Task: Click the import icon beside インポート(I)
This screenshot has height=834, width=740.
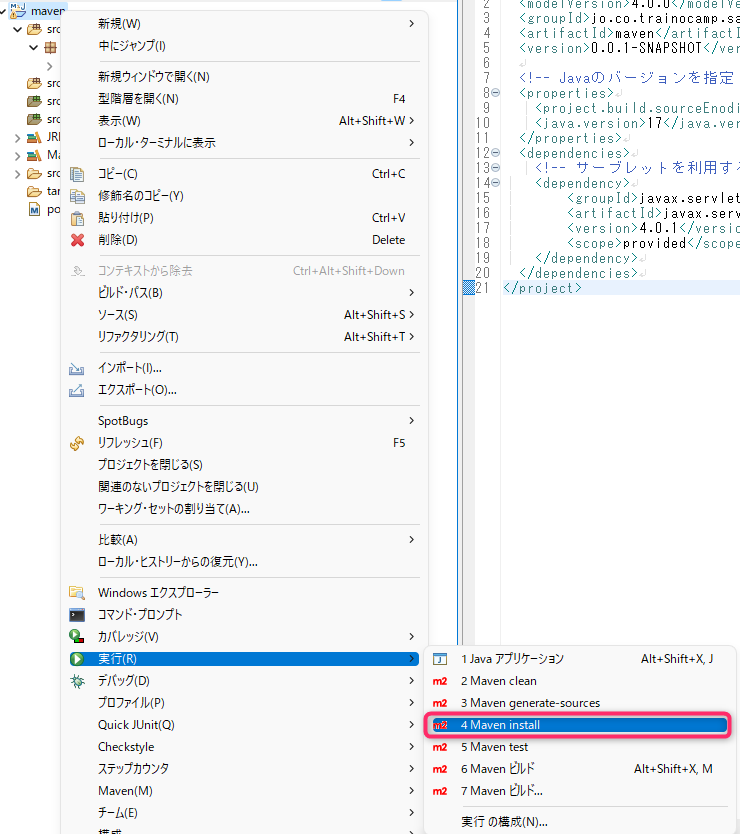Action: [77, 368]
